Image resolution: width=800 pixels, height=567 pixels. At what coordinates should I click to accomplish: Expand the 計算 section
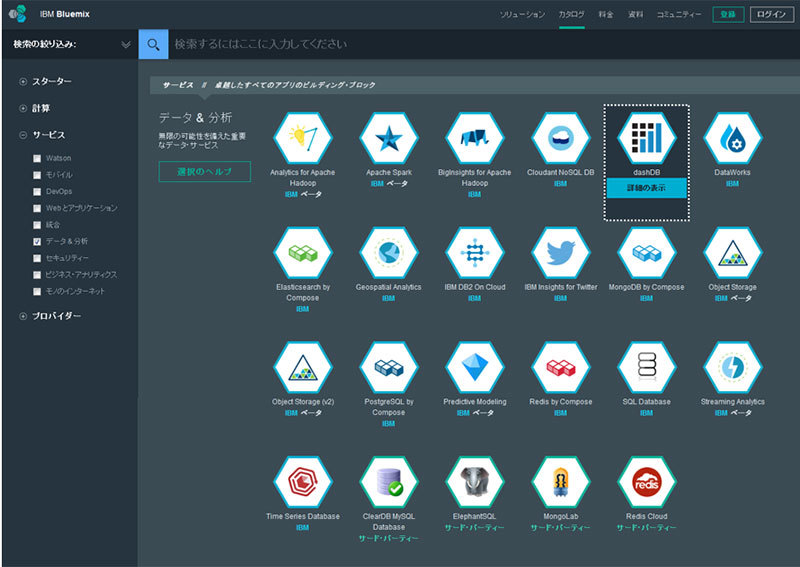tap(23, 108)
